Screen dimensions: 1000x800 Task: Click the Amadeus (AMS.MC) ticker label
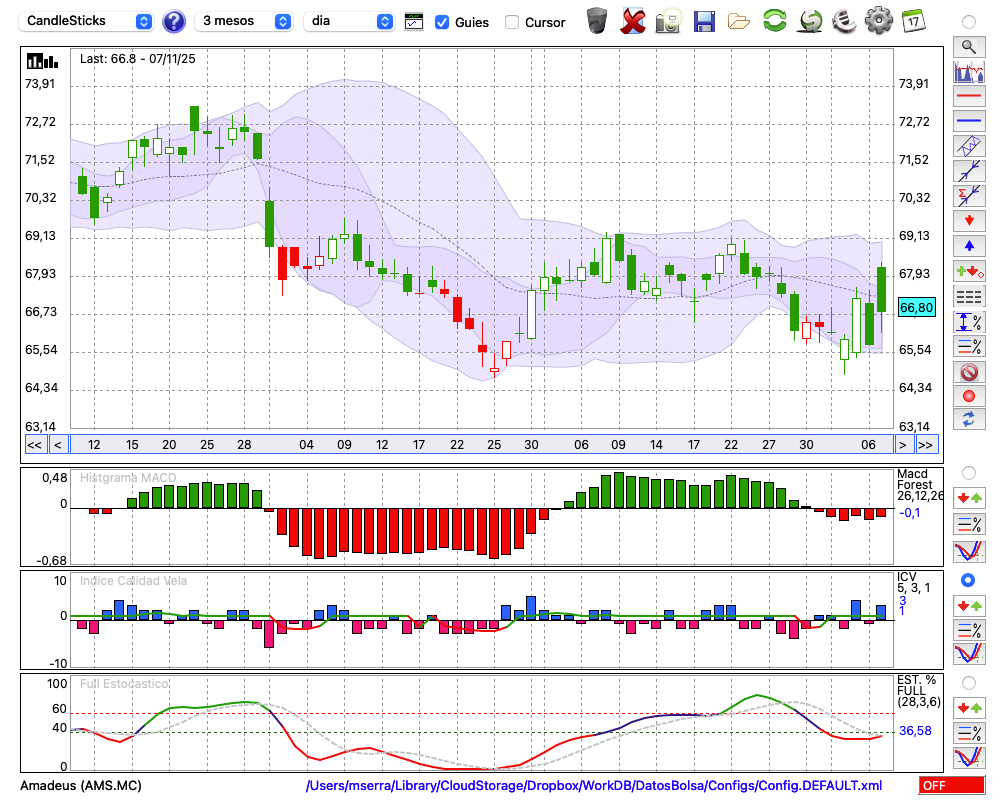[x=81, y=785]
